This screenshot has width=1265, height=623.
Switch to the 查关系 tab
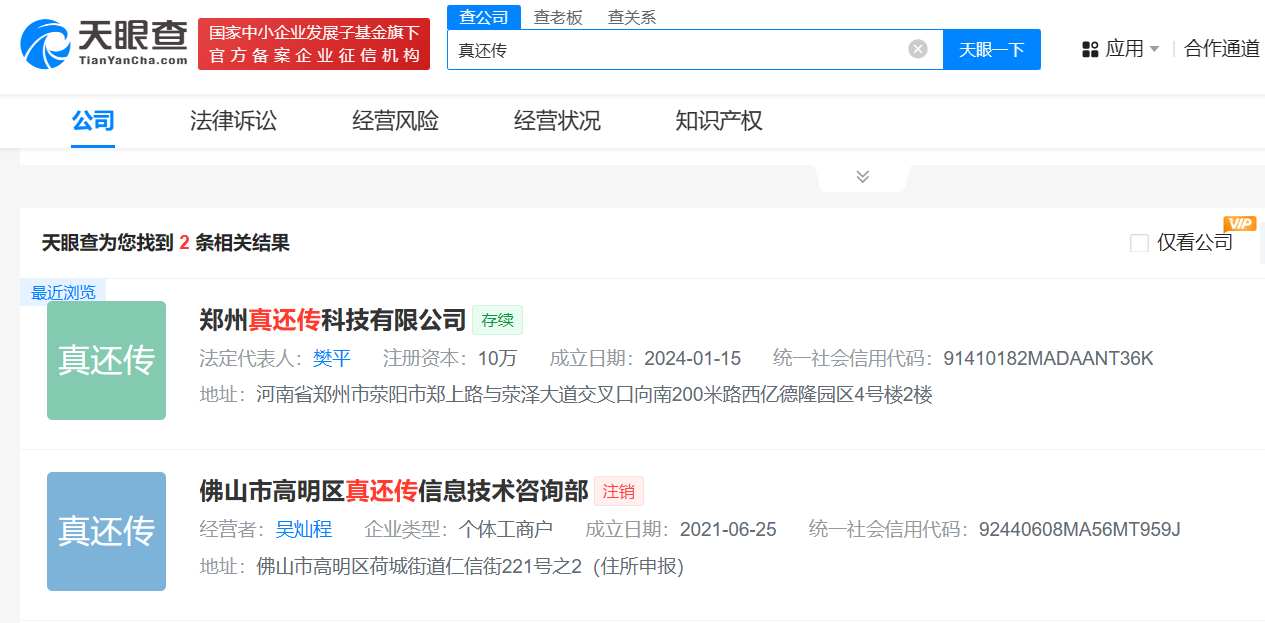[631, 17]
